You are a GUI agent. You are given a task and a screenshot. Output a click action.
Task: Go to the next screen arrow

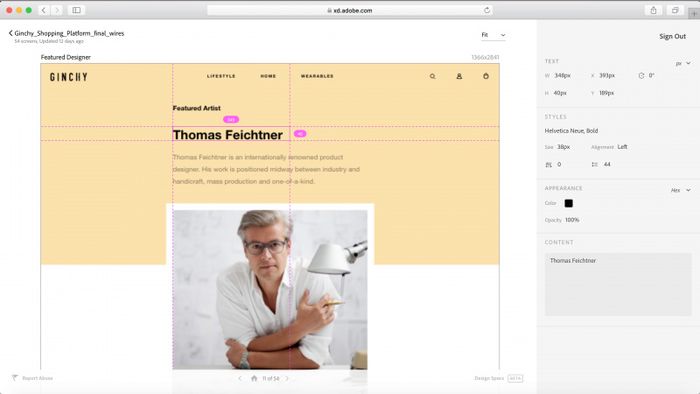click(287, 378)
